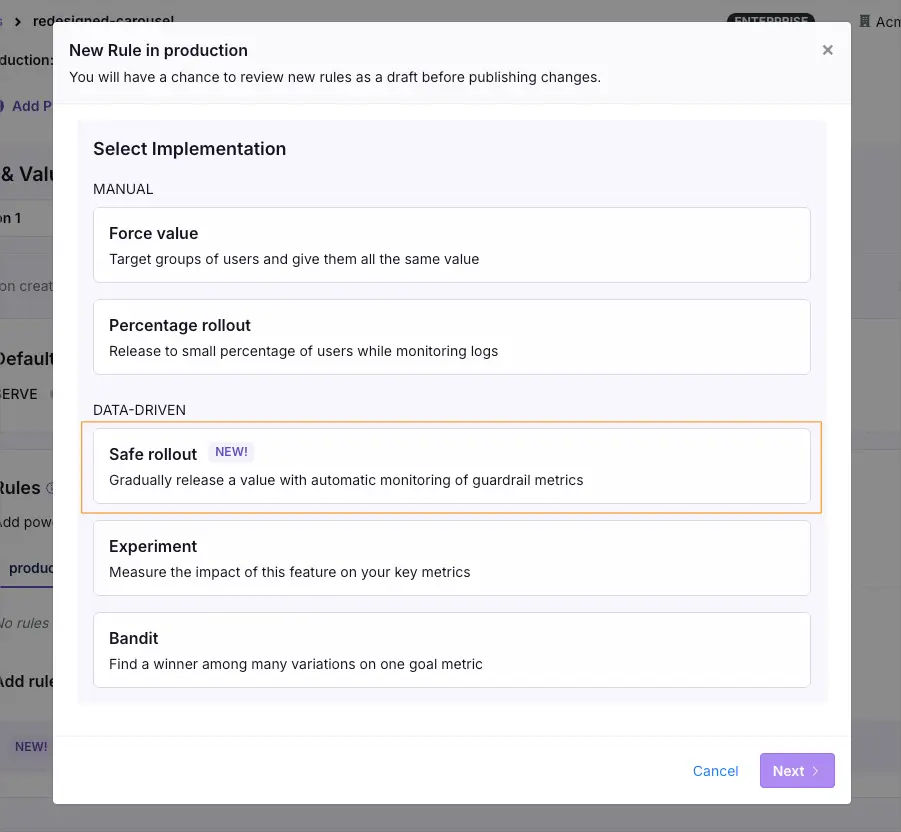Click the Select Implementation heading
This screenshot has height=832, width=901.
click(x=190, y=149)
